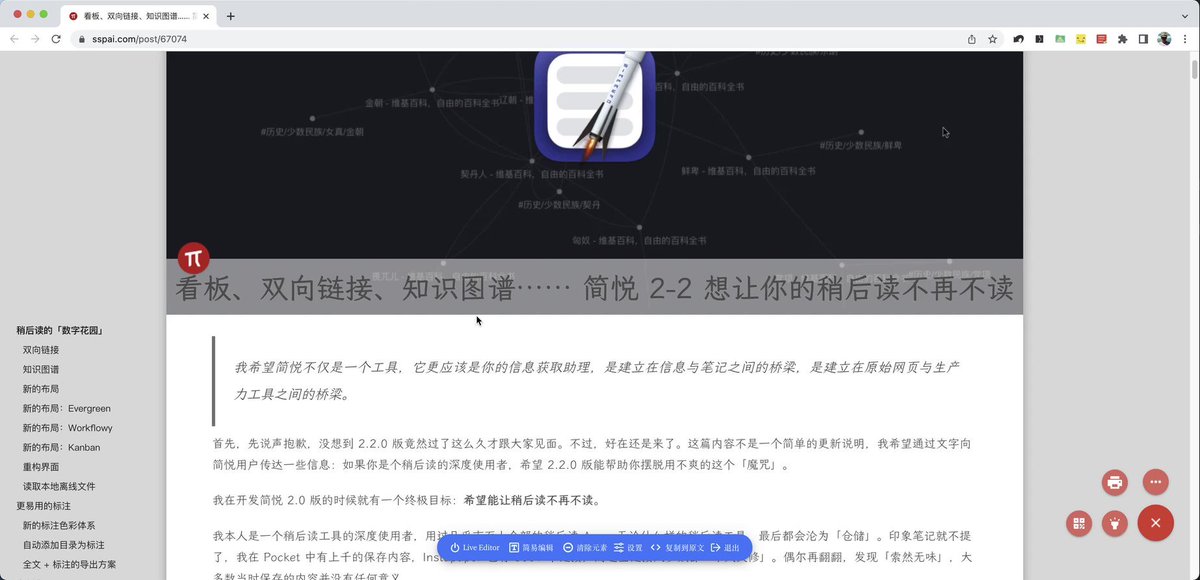The height and width of the screenshot is (580, 1200).
Task: Click the site lock icon in the address bar
Action: (83, 39)
